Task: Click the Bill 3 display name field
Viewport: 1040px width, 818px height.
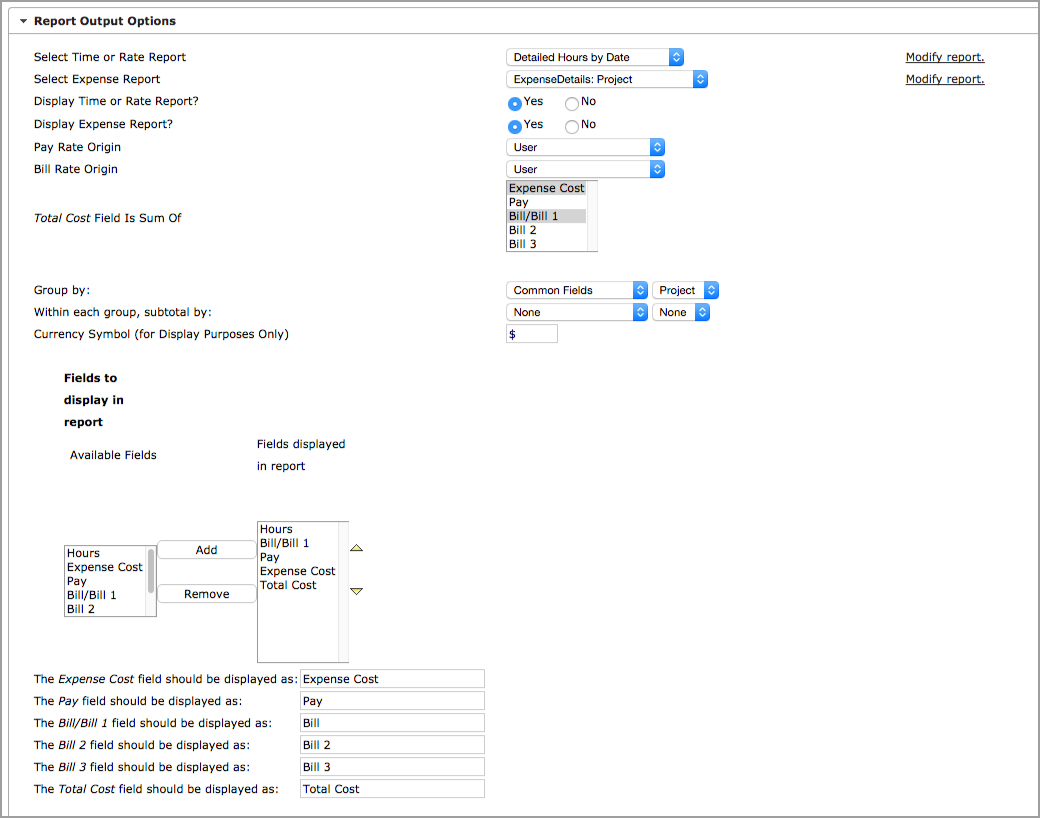Action: (x=393, y=766)
